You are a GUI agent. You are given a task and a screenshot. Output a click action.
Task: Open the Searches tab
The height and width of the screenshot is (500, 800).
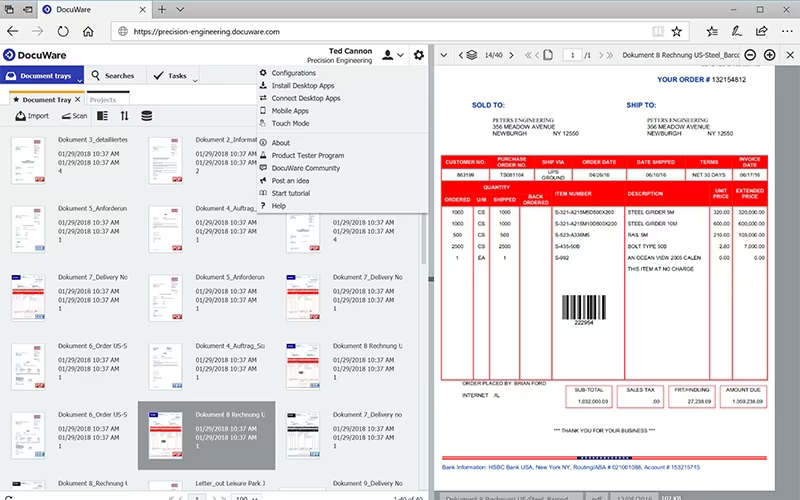point(113,76)
